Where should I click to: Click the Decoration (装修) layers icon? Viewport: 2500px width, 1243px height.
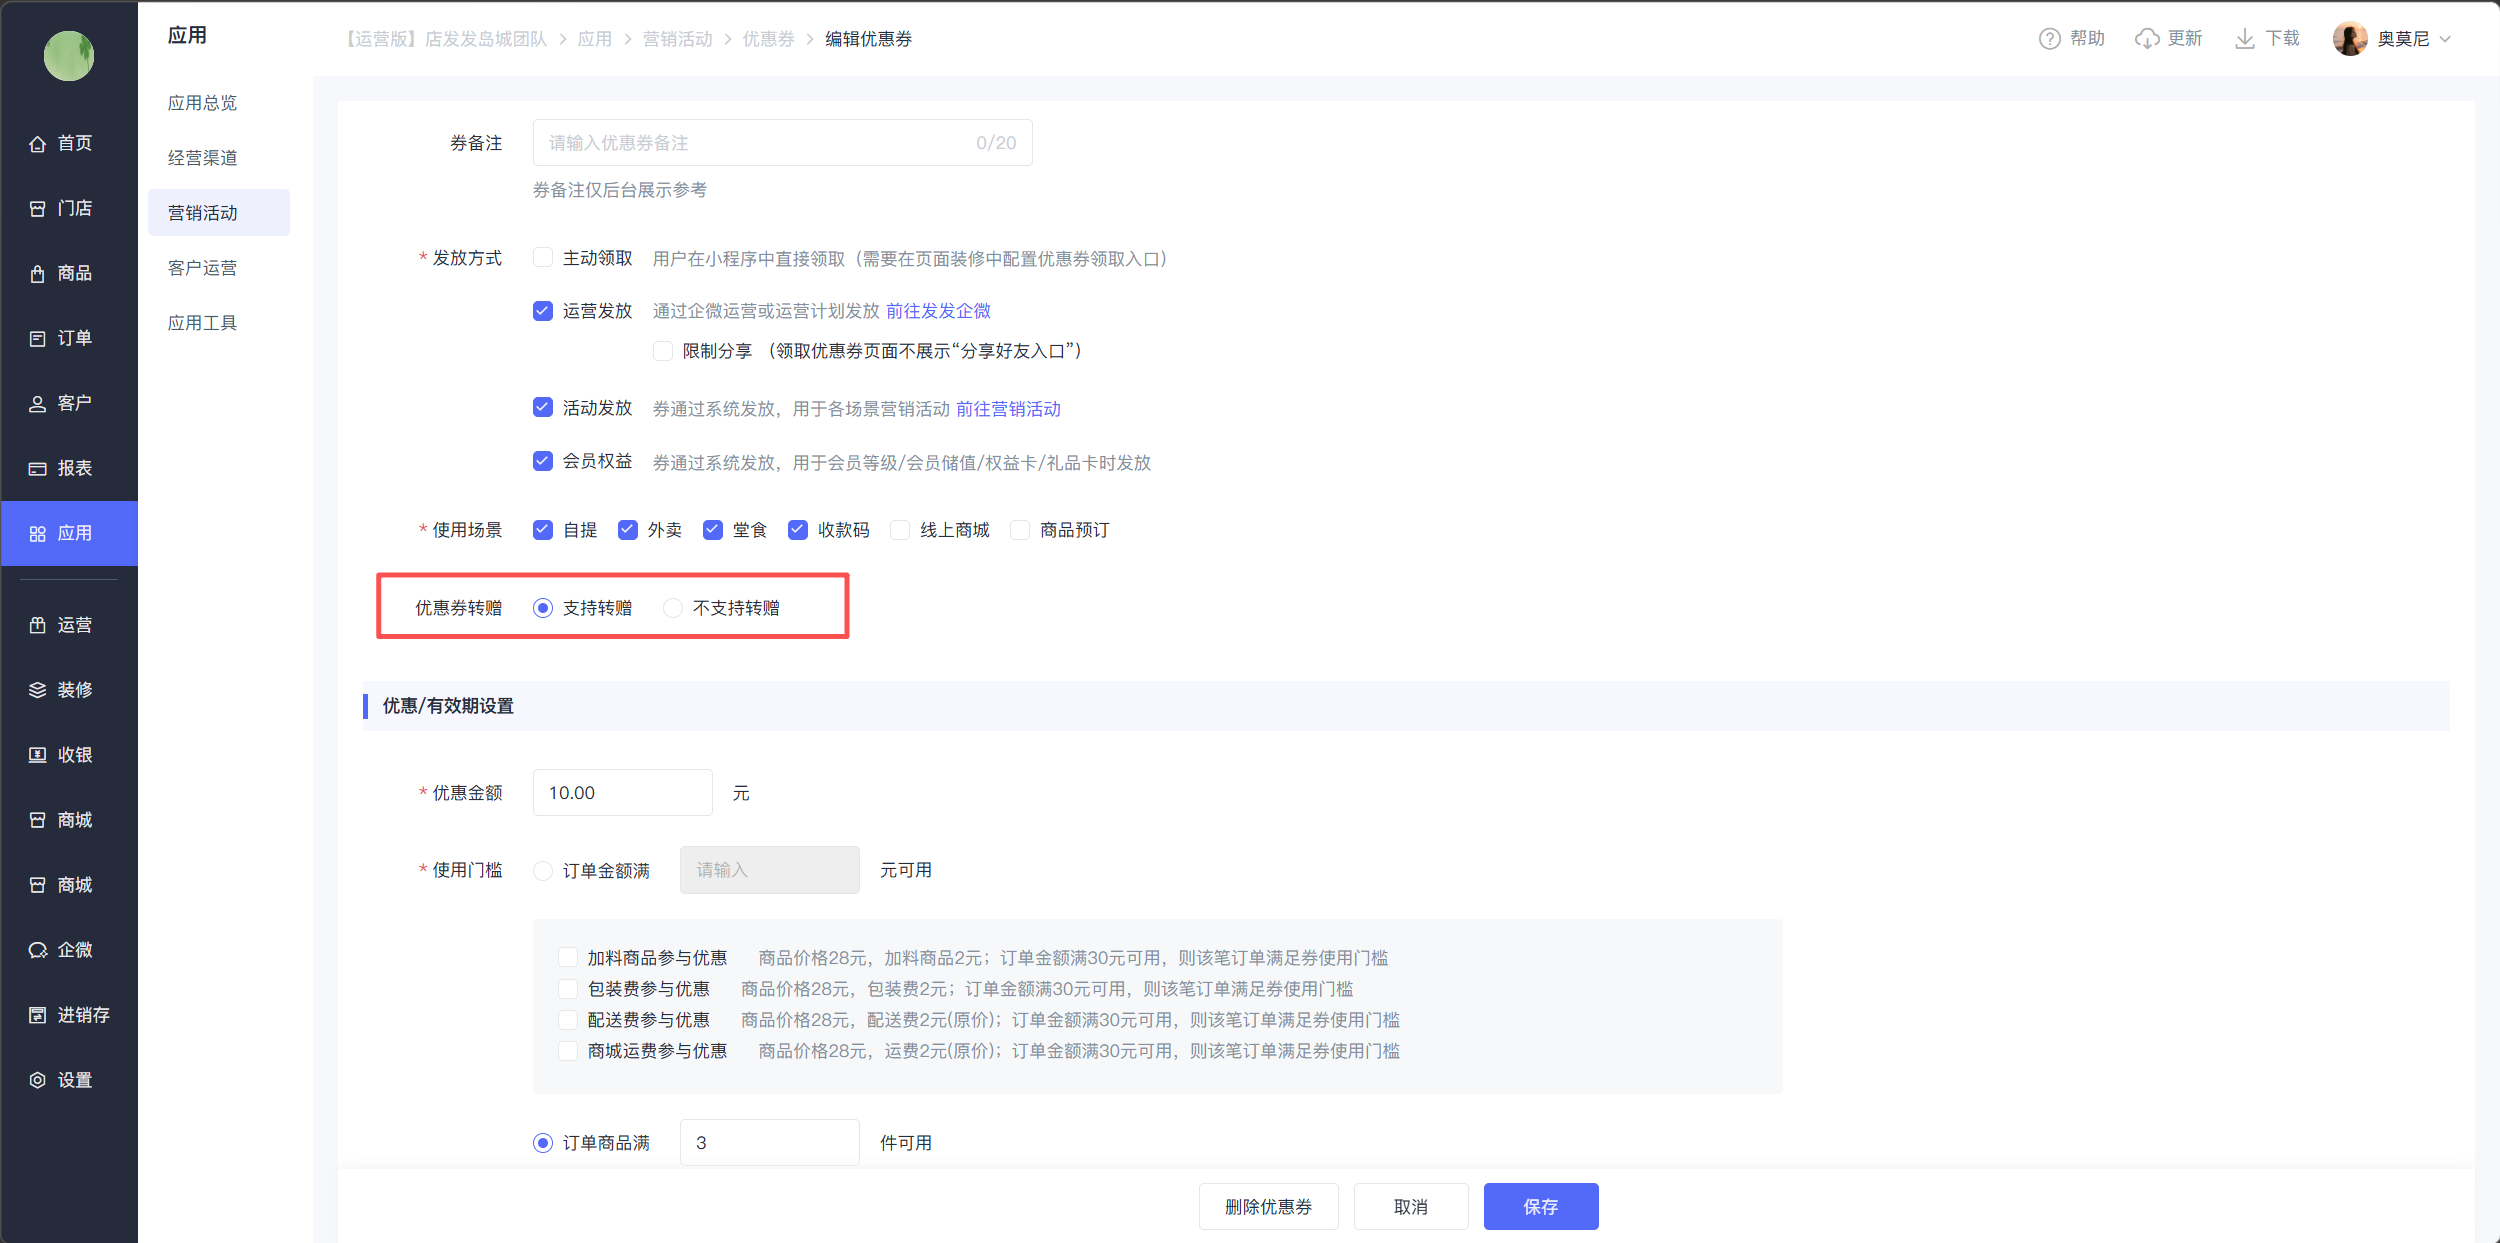[x=38, y=690]
